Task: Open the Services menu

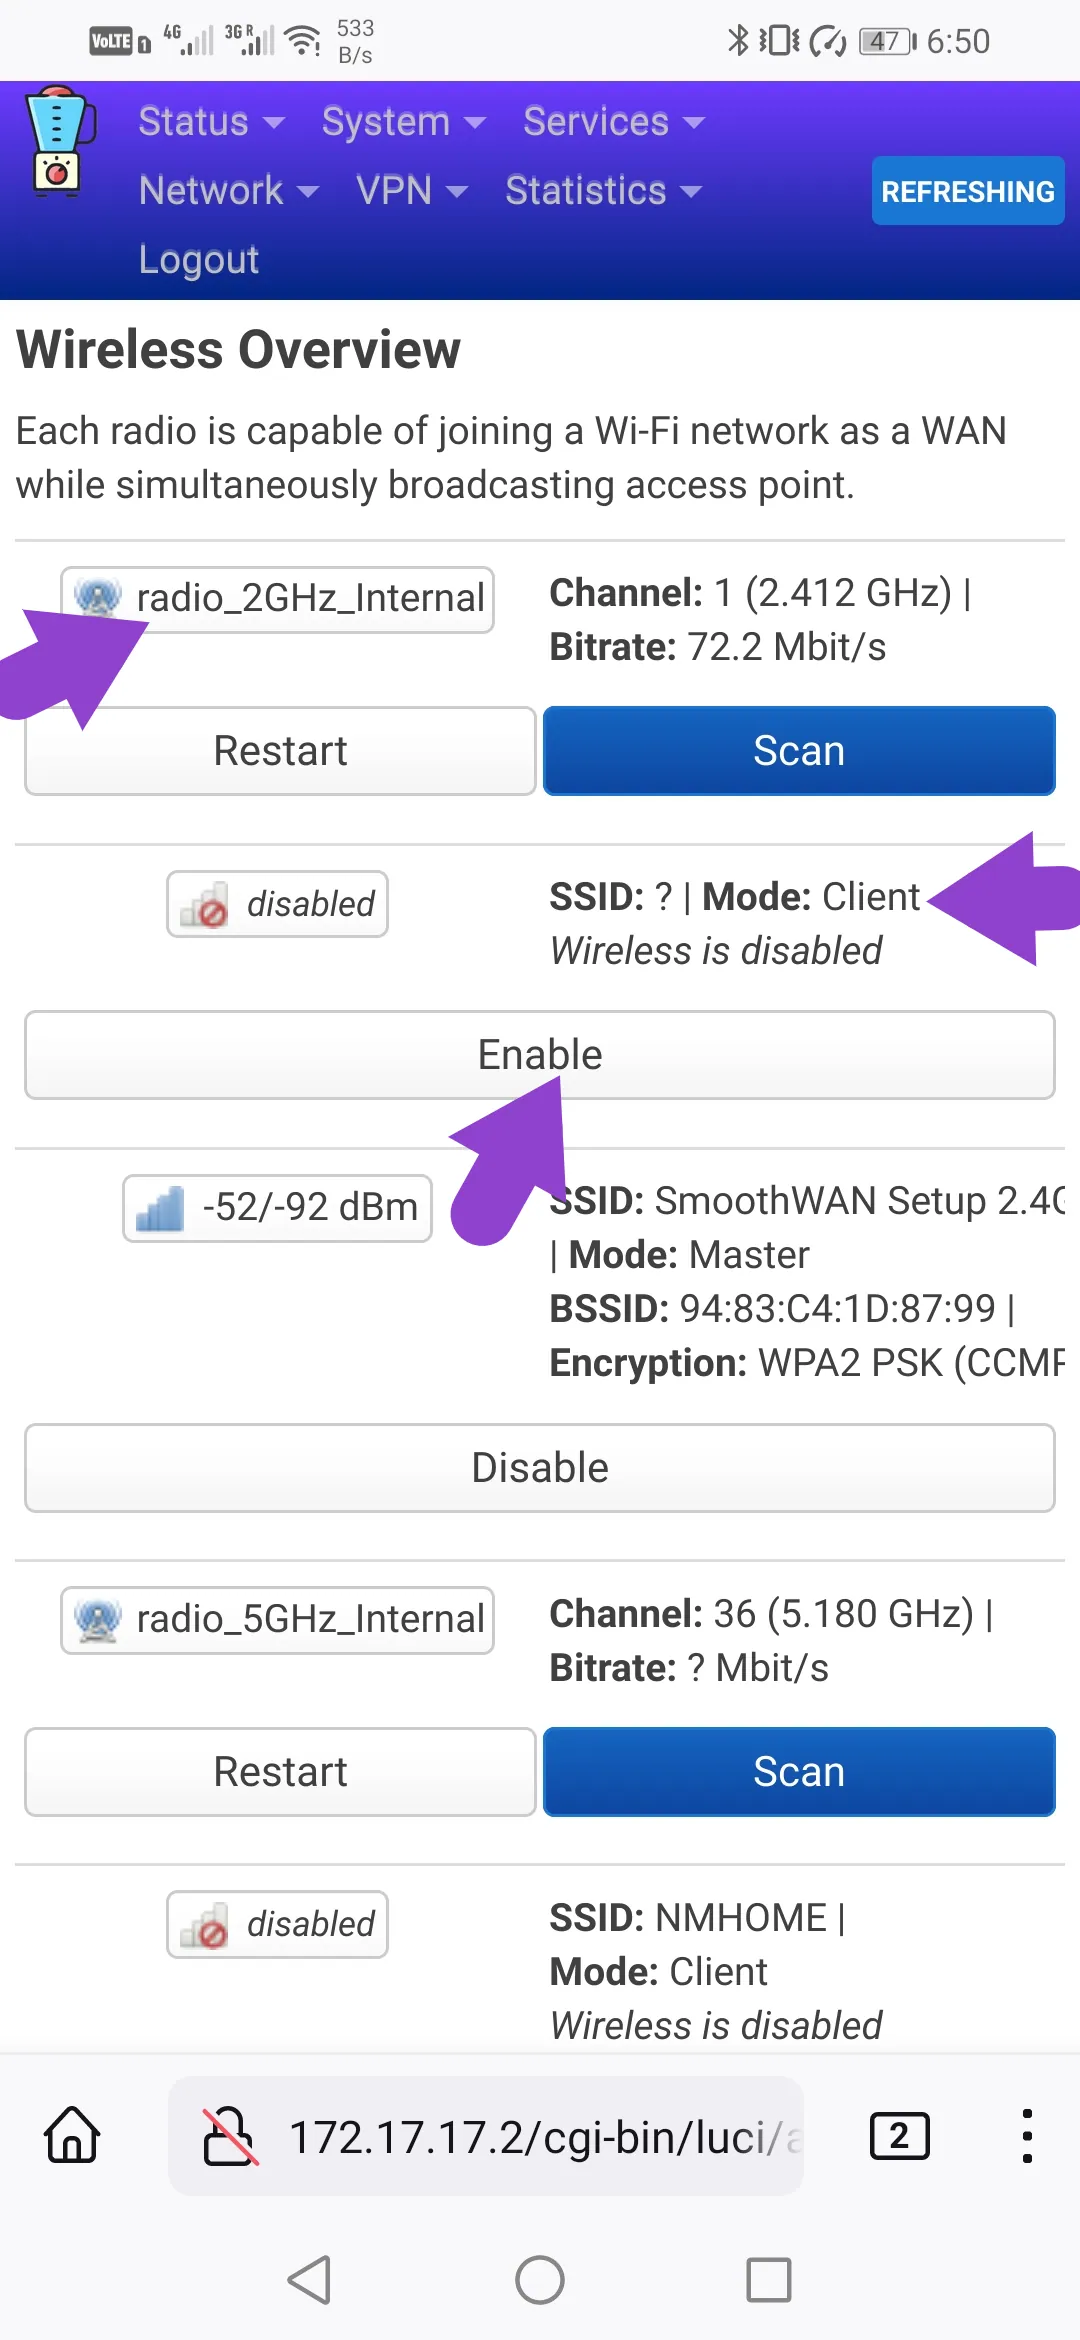Action: point(614,122)
